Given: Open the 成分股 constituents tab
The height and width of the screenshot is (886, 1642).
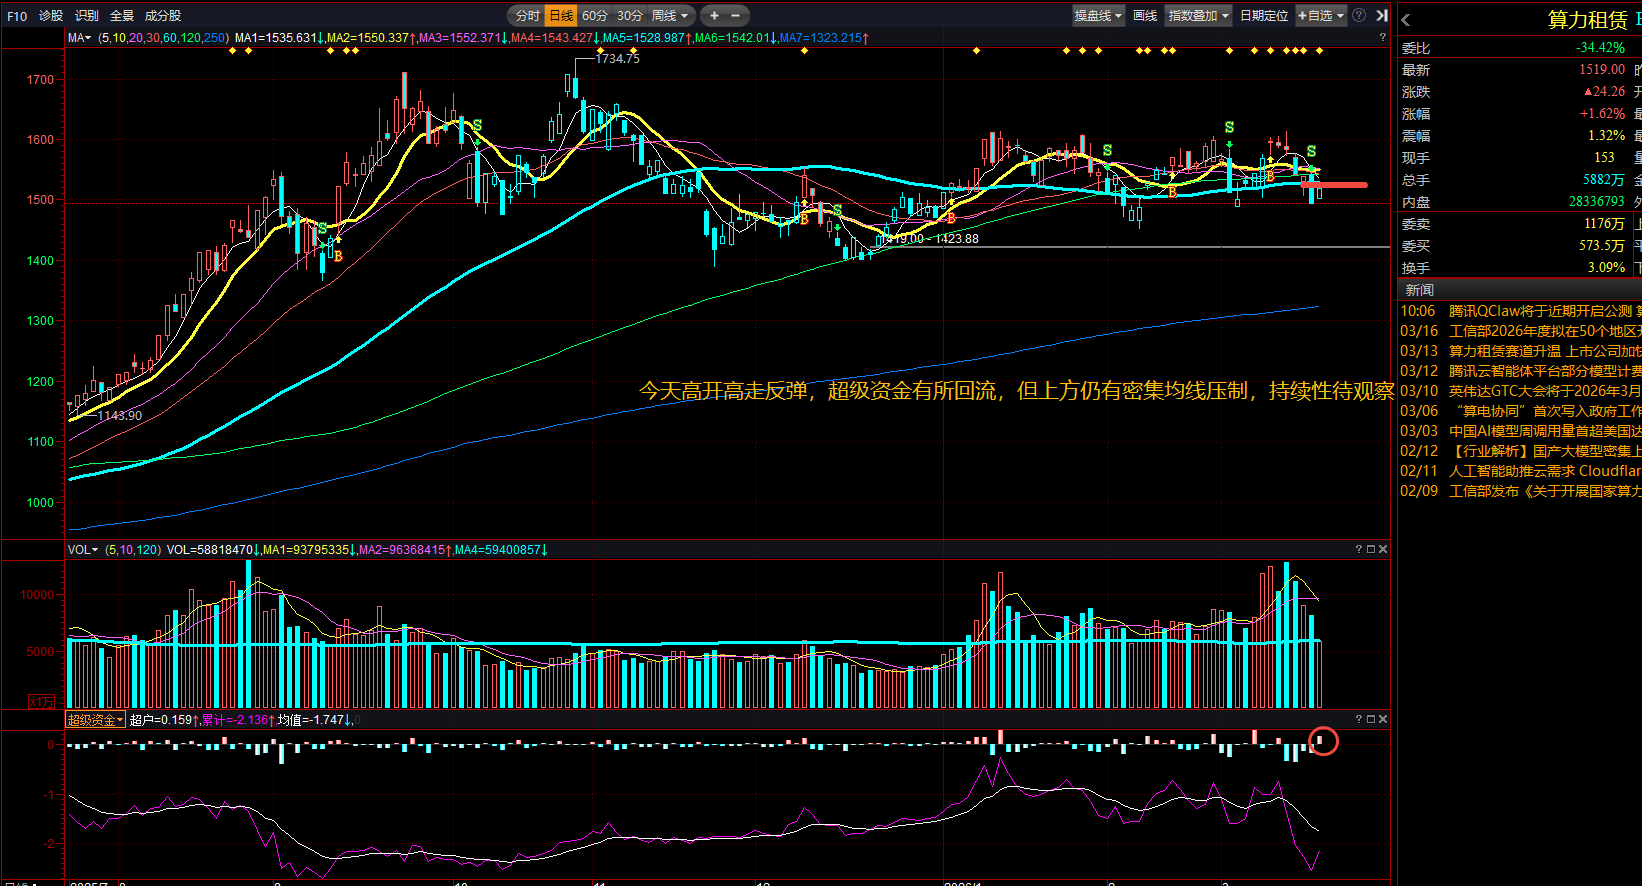Looking at the screenshot, I should pyautogui.click(x=163, y=16).
